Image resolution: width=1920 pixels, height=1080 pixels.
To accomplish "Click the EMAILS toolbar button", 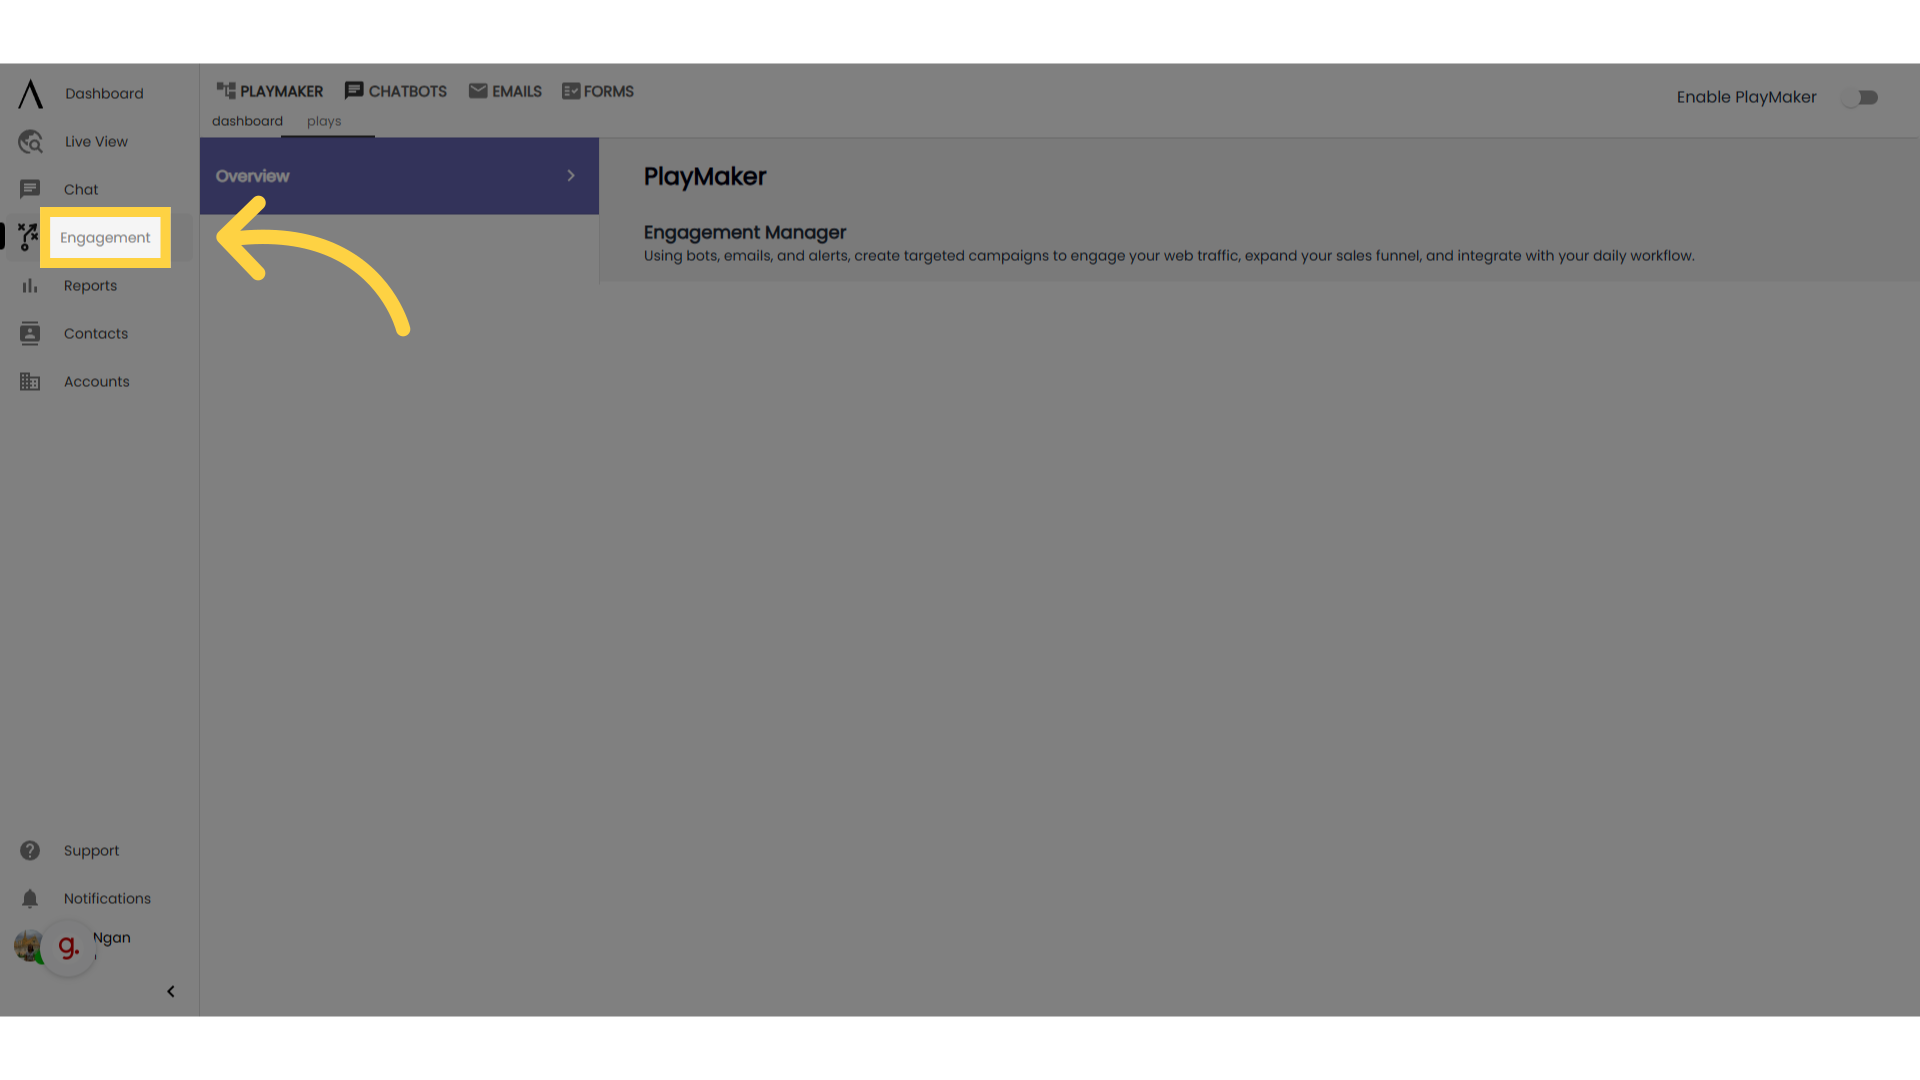I will [504, 90].
